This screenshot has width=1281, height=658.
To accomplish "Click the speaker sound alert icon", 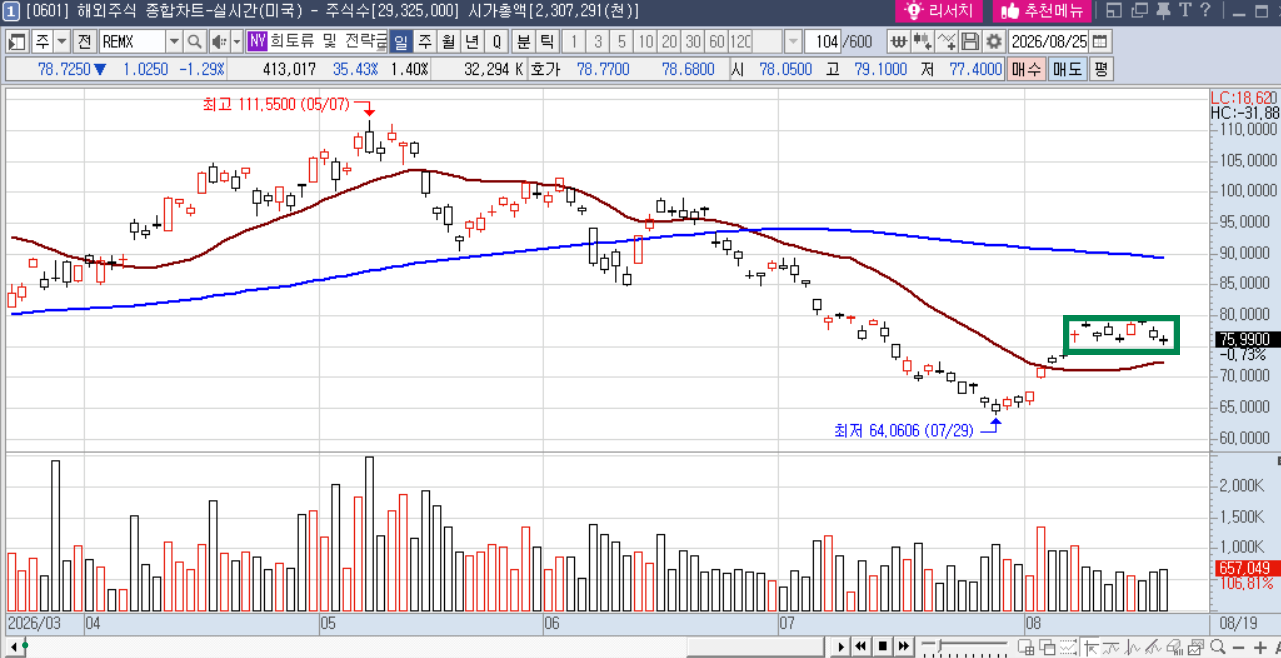I will [x=218, y=42].
